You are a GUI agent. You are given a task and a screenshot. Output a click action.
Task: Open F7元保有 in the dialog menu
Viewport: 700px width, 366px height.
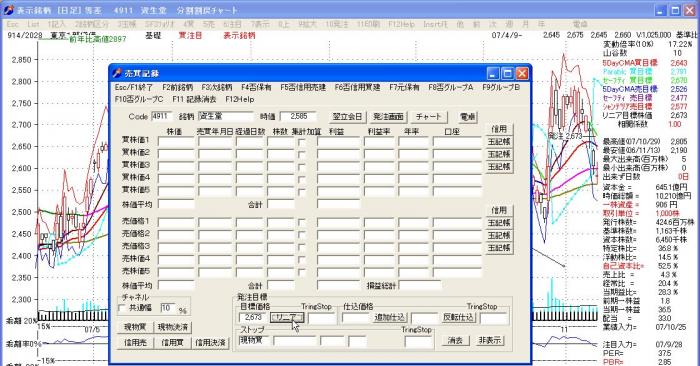(x=404, y=87)
